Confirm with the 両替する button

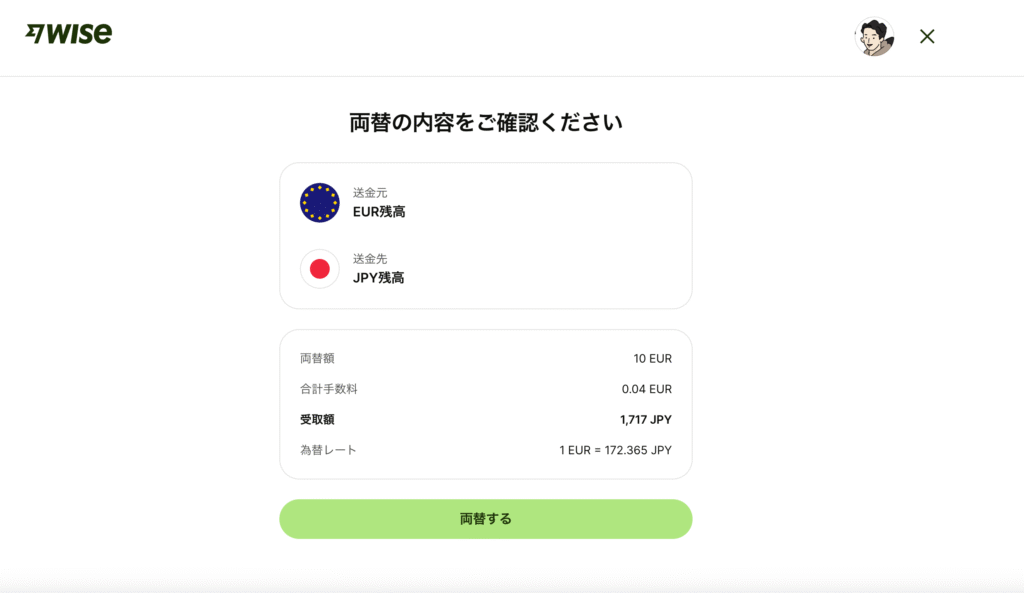coord(486,519)
